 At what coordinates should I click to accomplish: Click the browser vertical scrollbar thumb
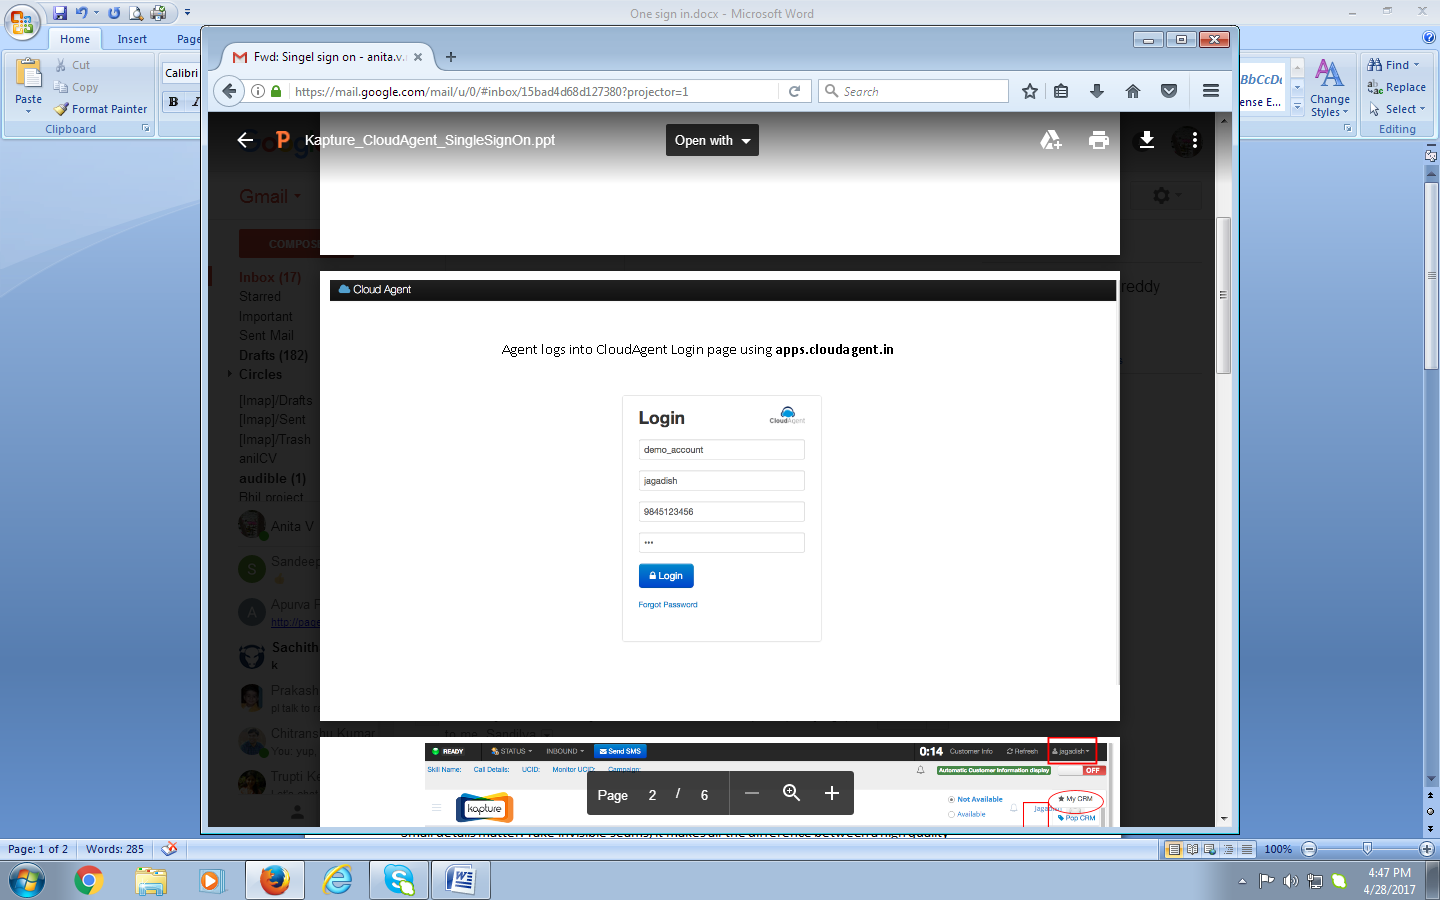(1223, 295)
